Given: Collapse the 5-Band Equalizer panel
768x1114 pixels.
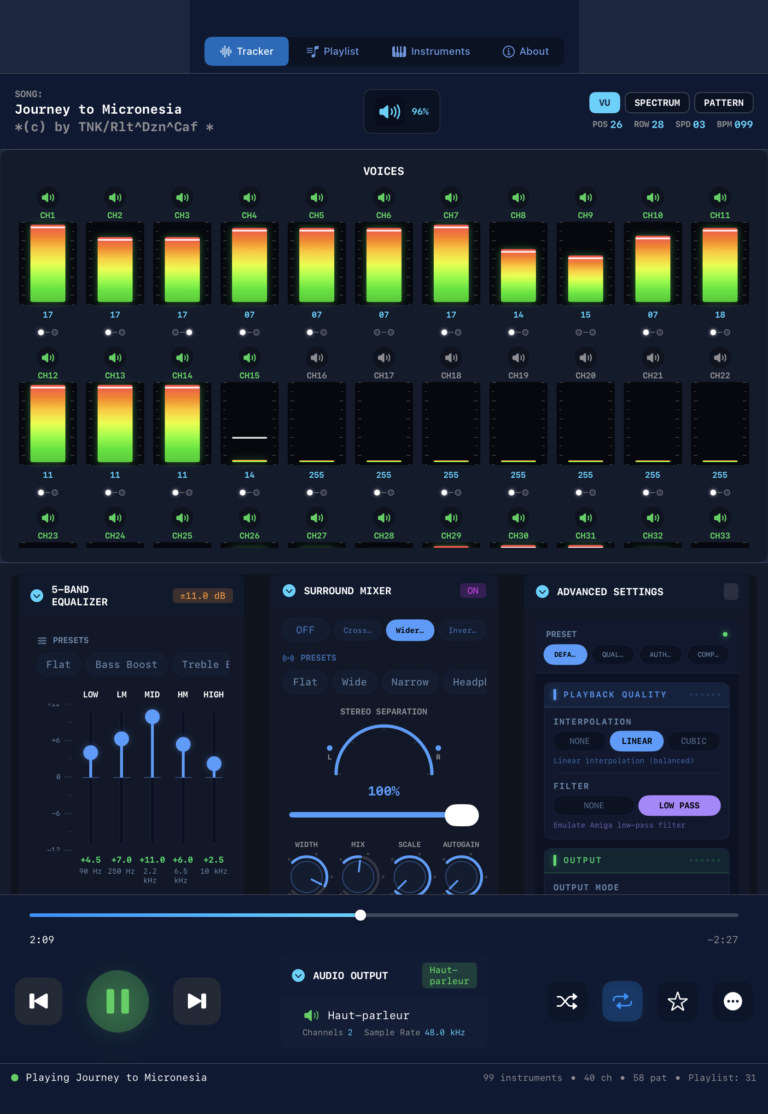Looking at the screenshot, I should point(37,596).
